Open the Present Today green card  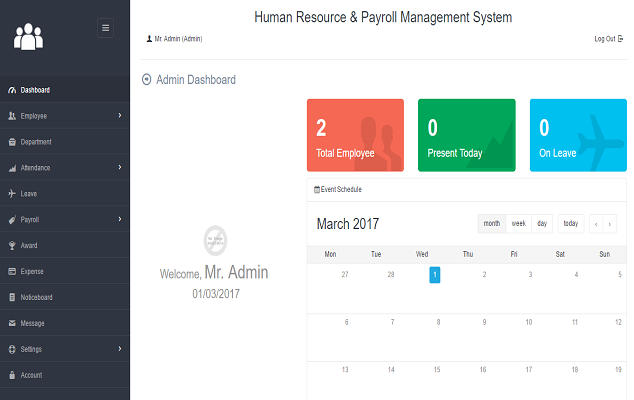(467, 135)
